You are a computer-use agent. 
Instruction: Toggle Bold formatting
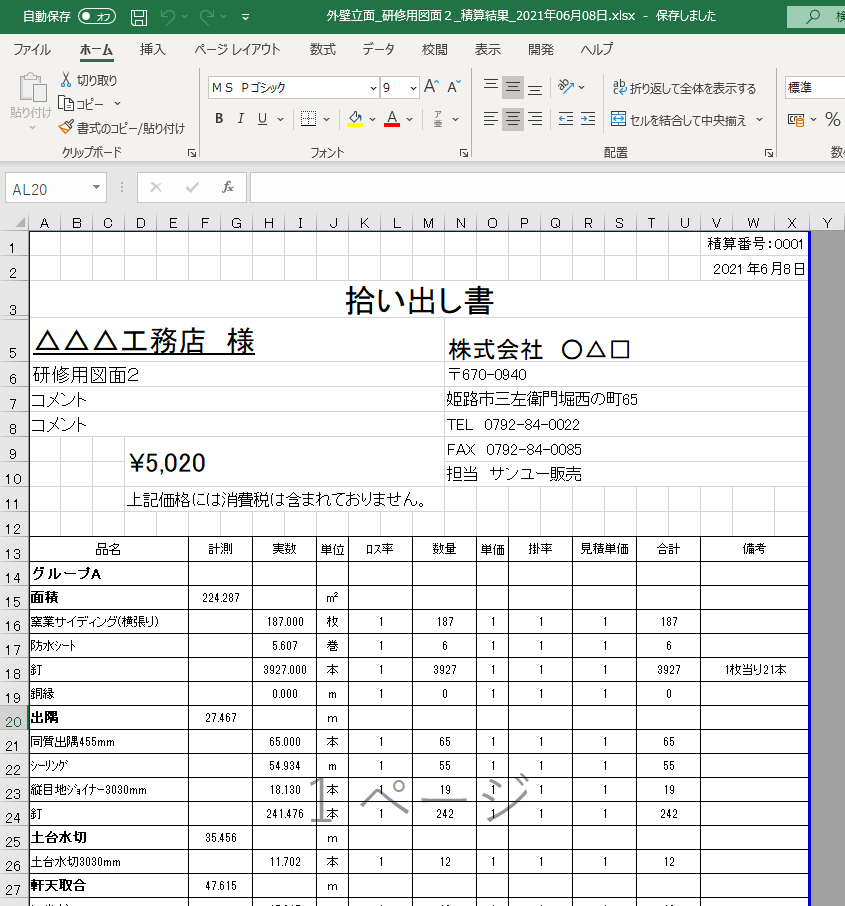219,119
